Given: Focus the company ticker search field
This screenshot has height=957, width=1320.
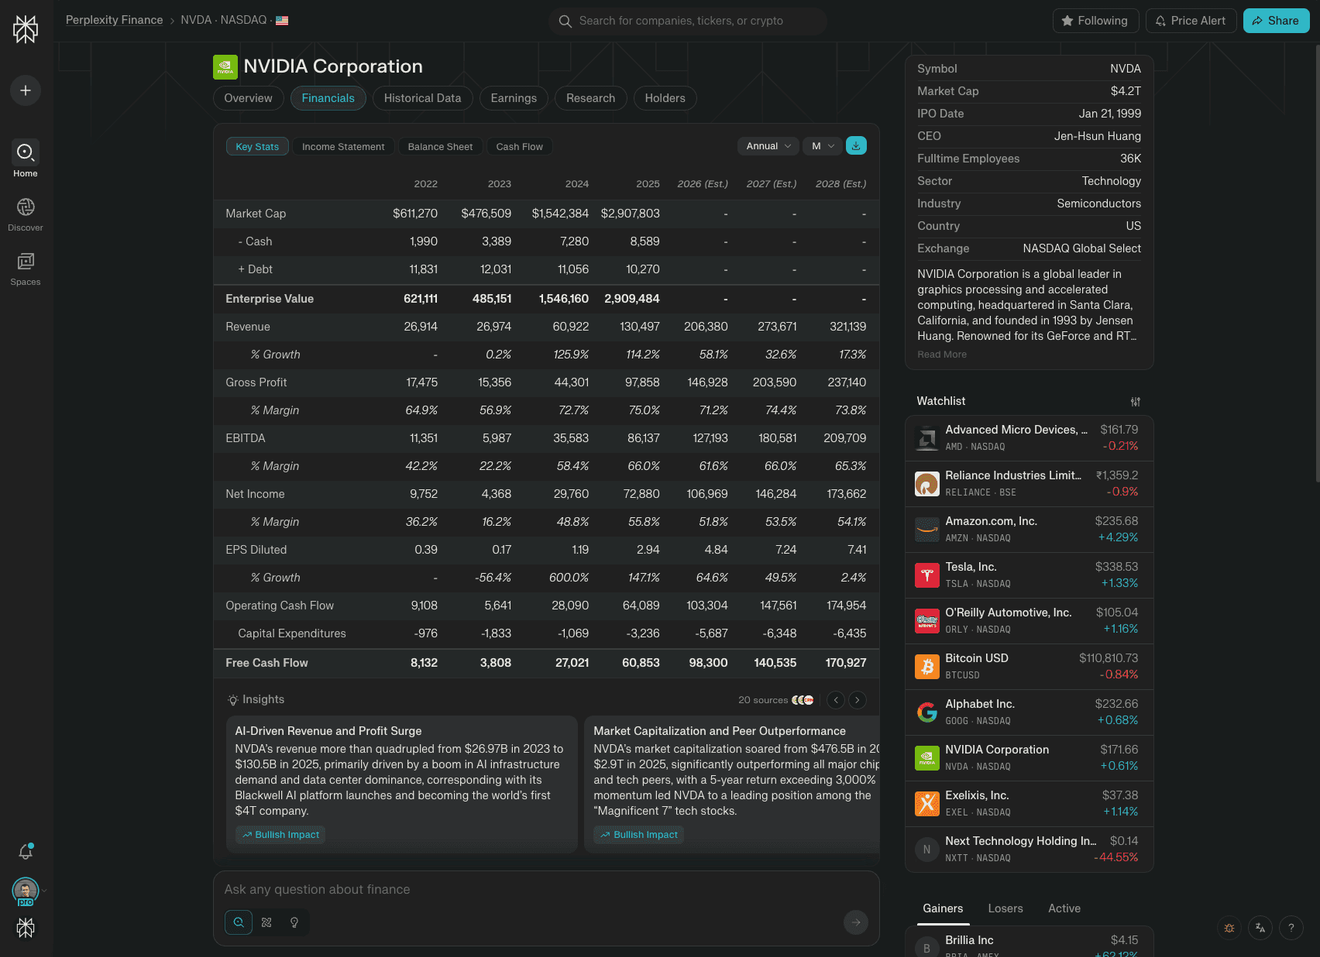Looking at the screenshot, I should [x=688, y=20].
